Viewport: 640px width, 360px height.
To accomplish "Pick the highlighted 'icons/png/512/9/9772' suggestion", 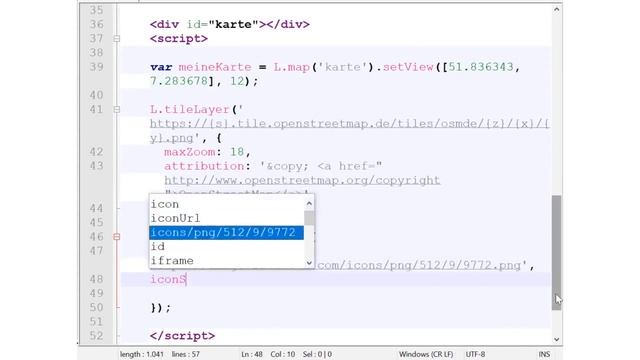I will (x=227, y=233).
